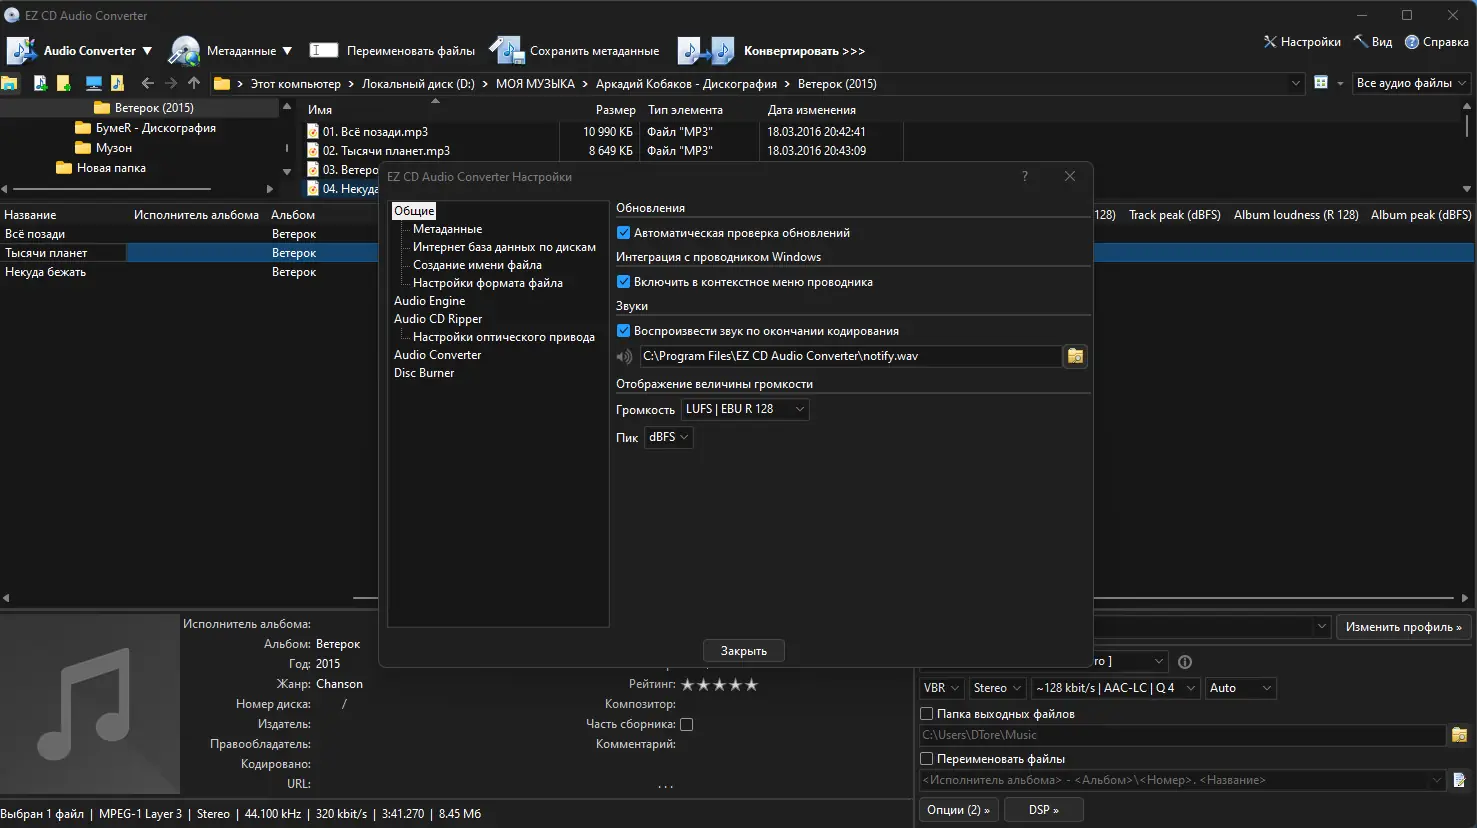Browse output folder with folder icon
Viewport: 1477px width, 828px height.
1459,735
